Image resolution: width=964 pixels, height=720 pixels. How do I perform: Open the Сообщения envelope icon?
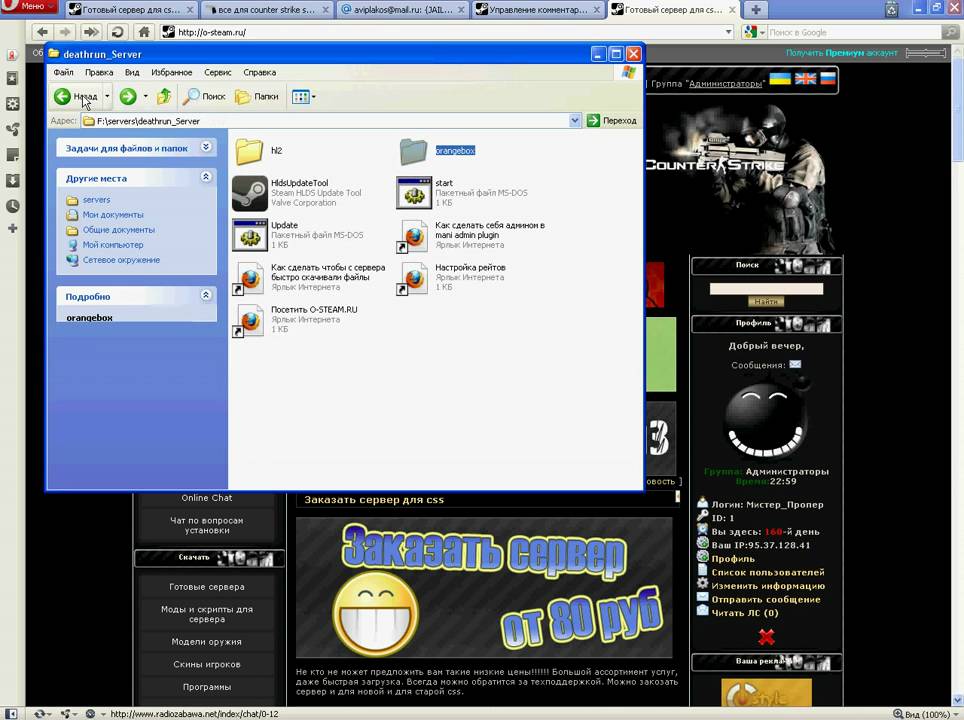pyautogui.click(x=796, y=365)
